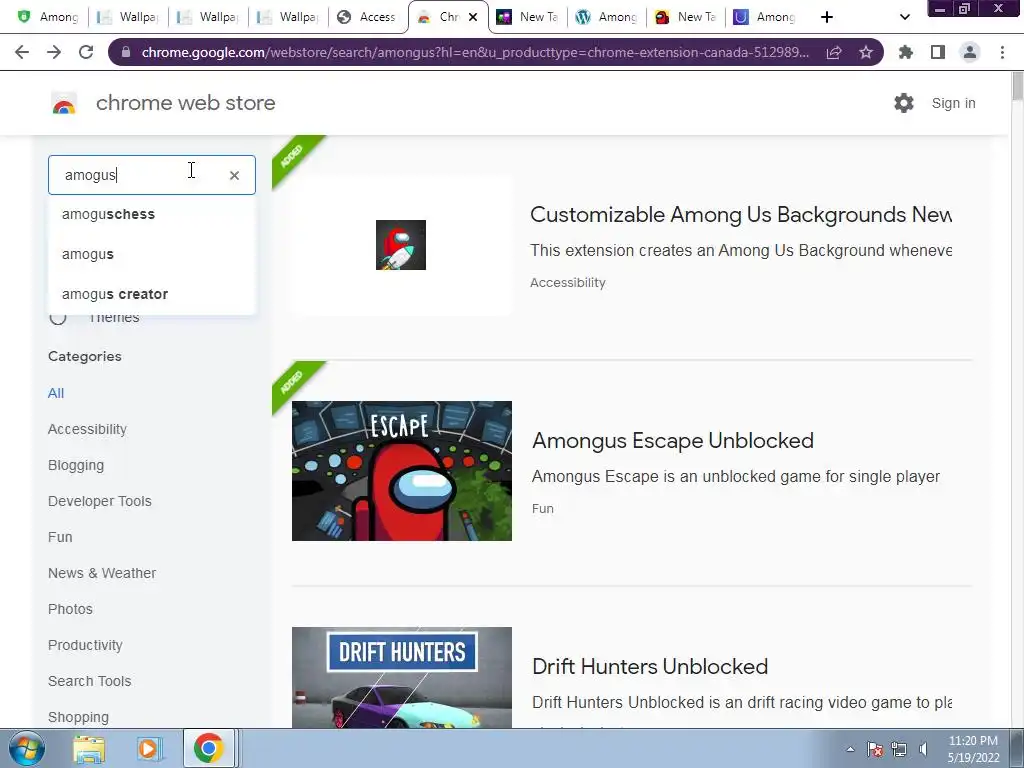Switch to the WordPress Among tab
This screenshot has width=1024, height=768.
coord(607,17)
